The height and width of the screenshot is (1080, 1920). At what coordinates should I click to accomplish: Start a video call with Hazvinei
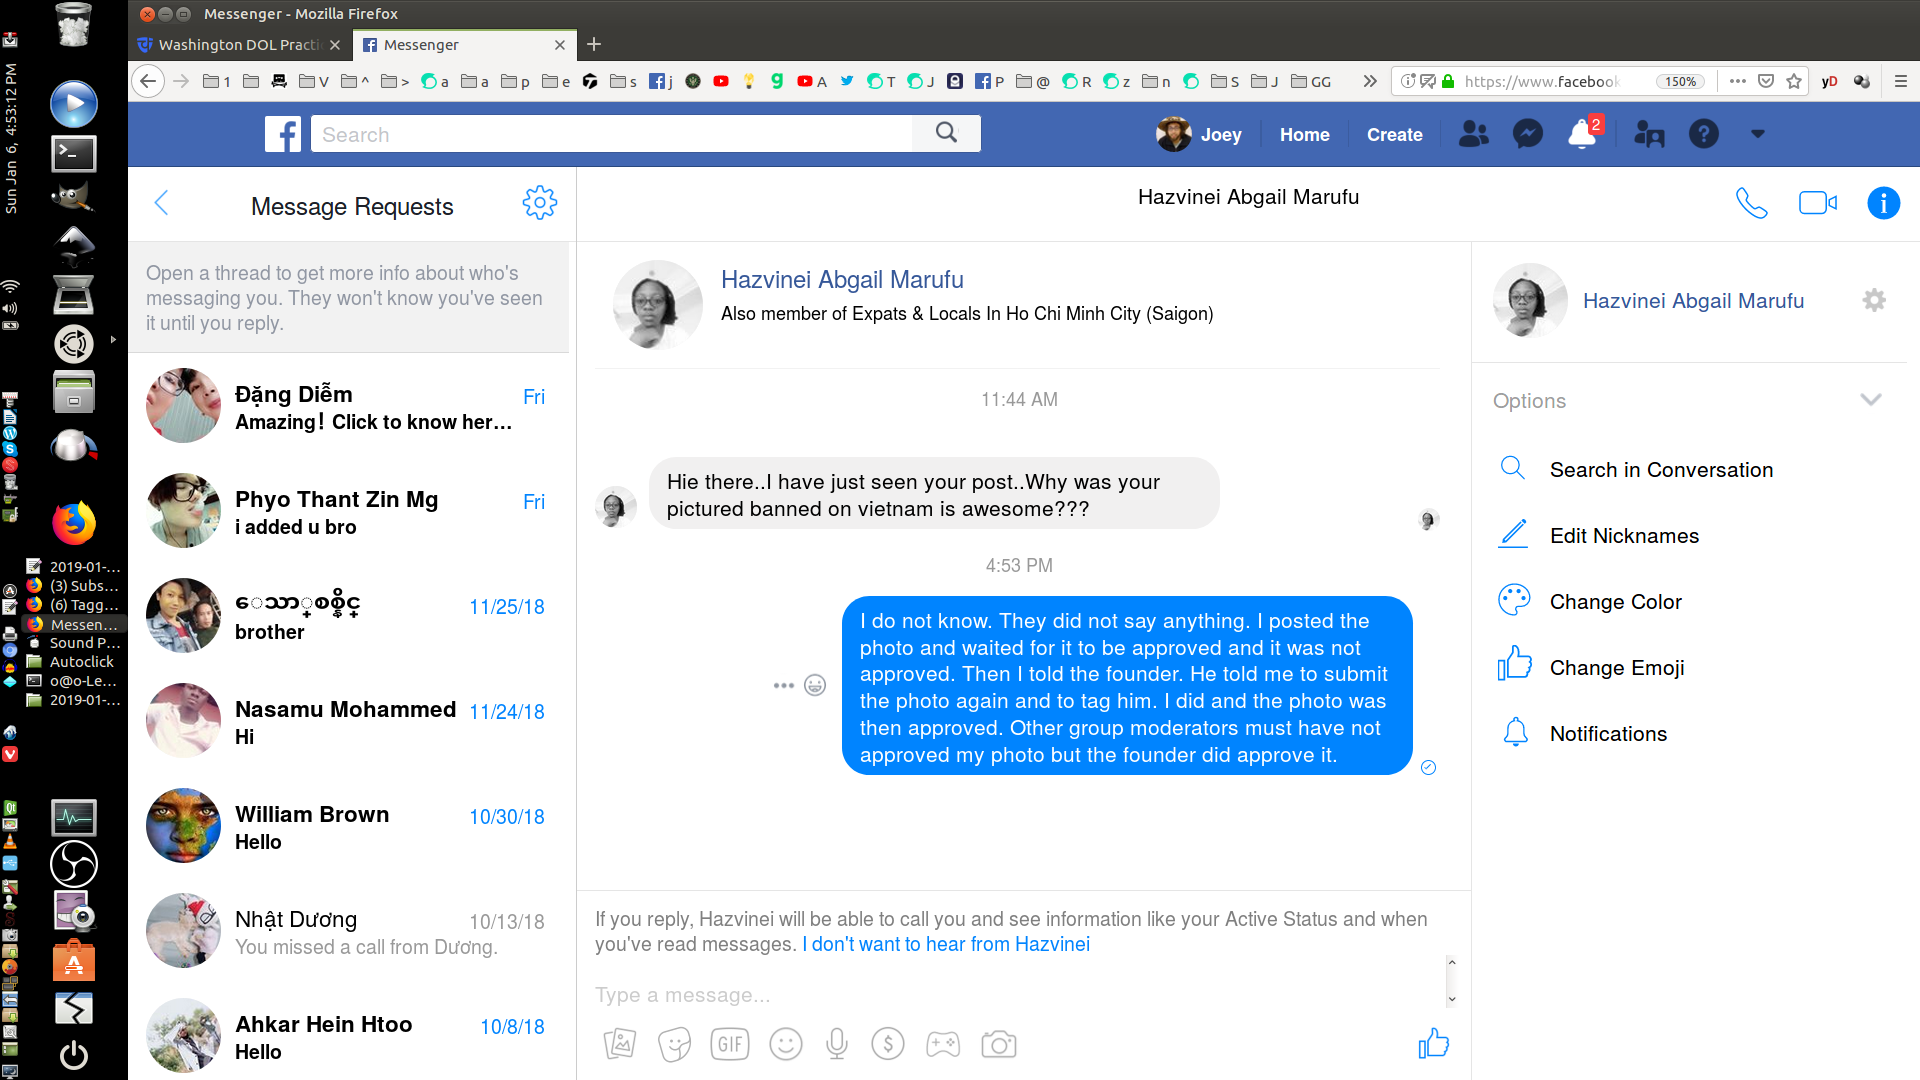1818,202
